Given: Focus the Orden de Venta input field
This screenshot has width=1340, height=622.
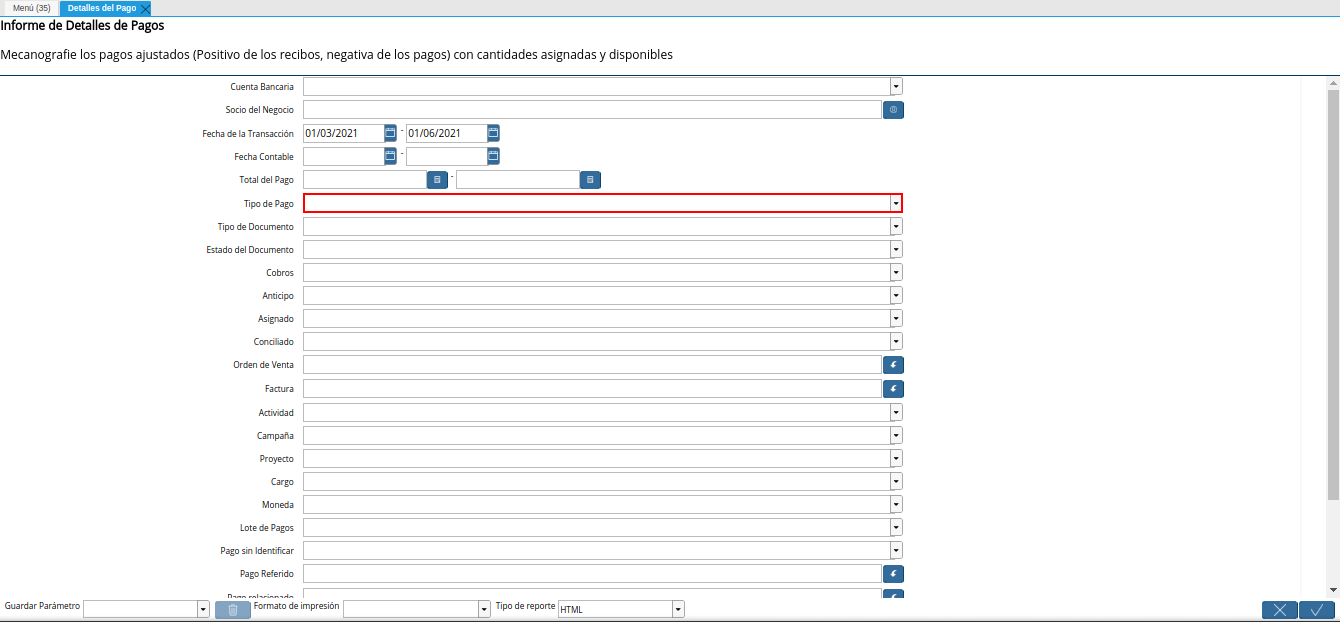Looking at the screenshot, I should coord(592,365).
